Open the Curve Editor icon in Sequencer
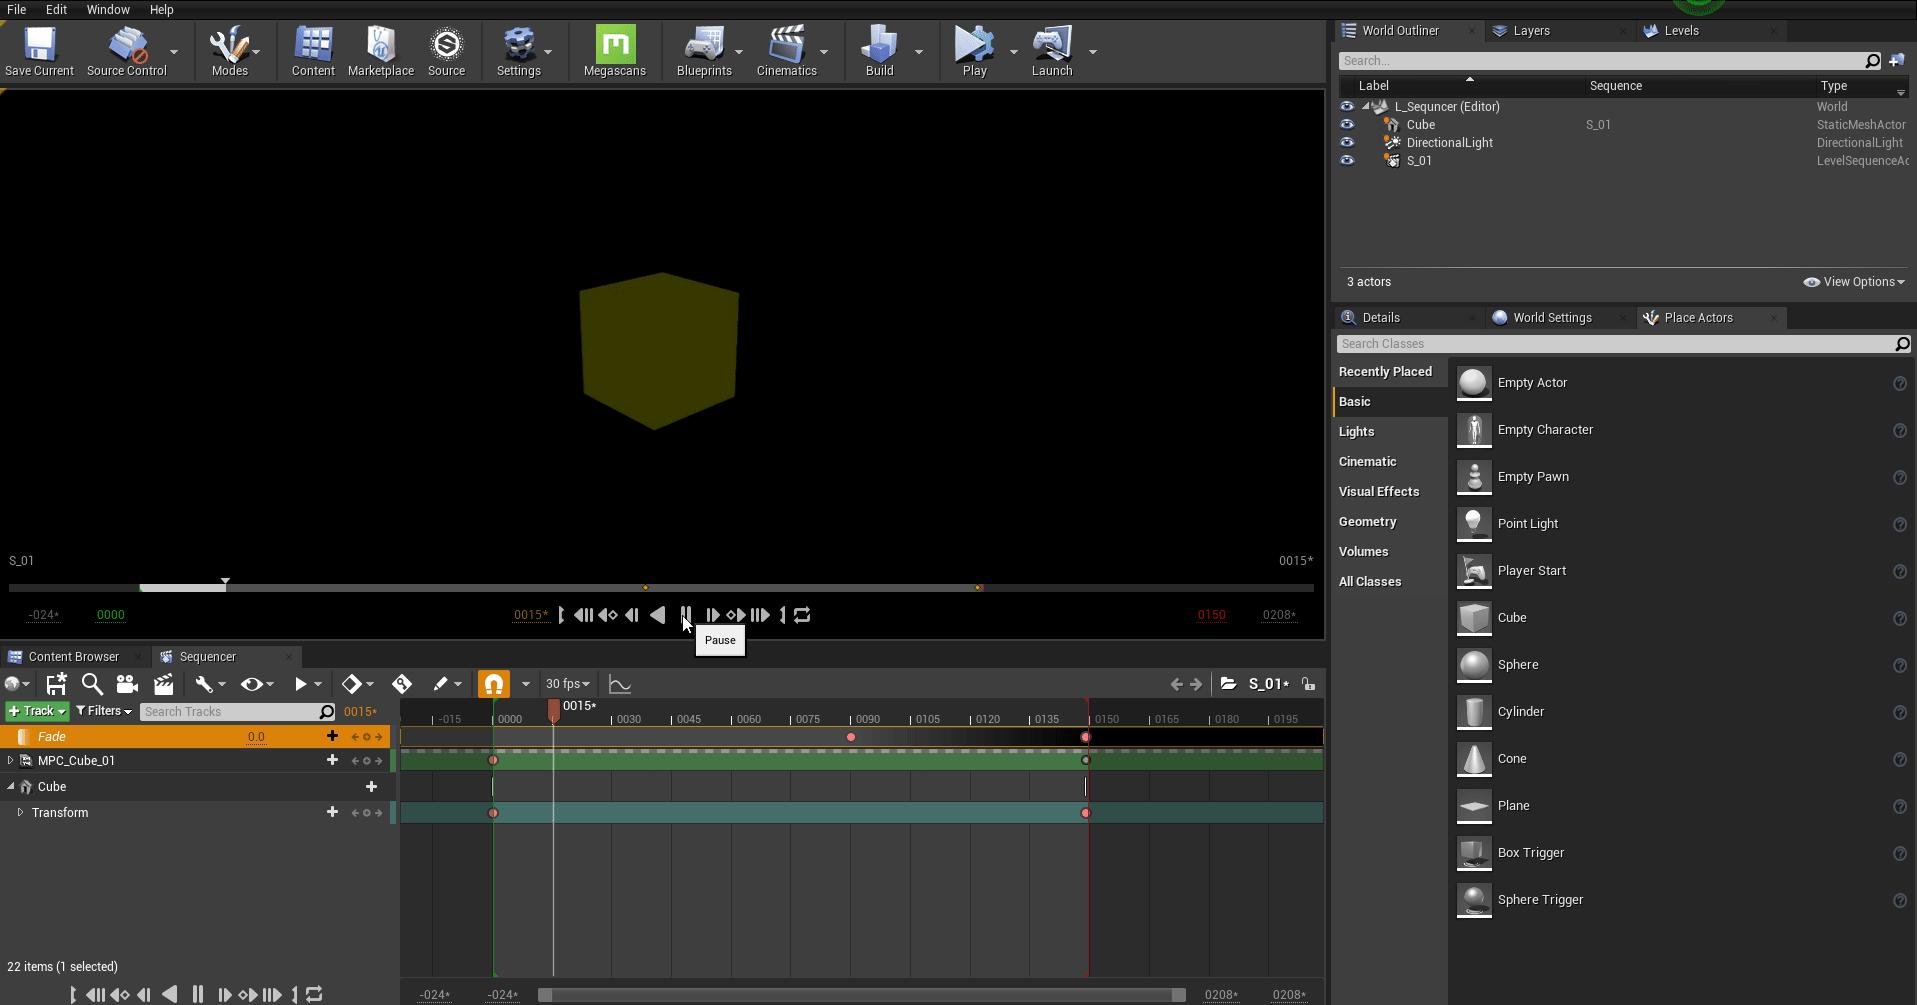The width and height of the screenshot is (1917, 1005). point(620,684)
